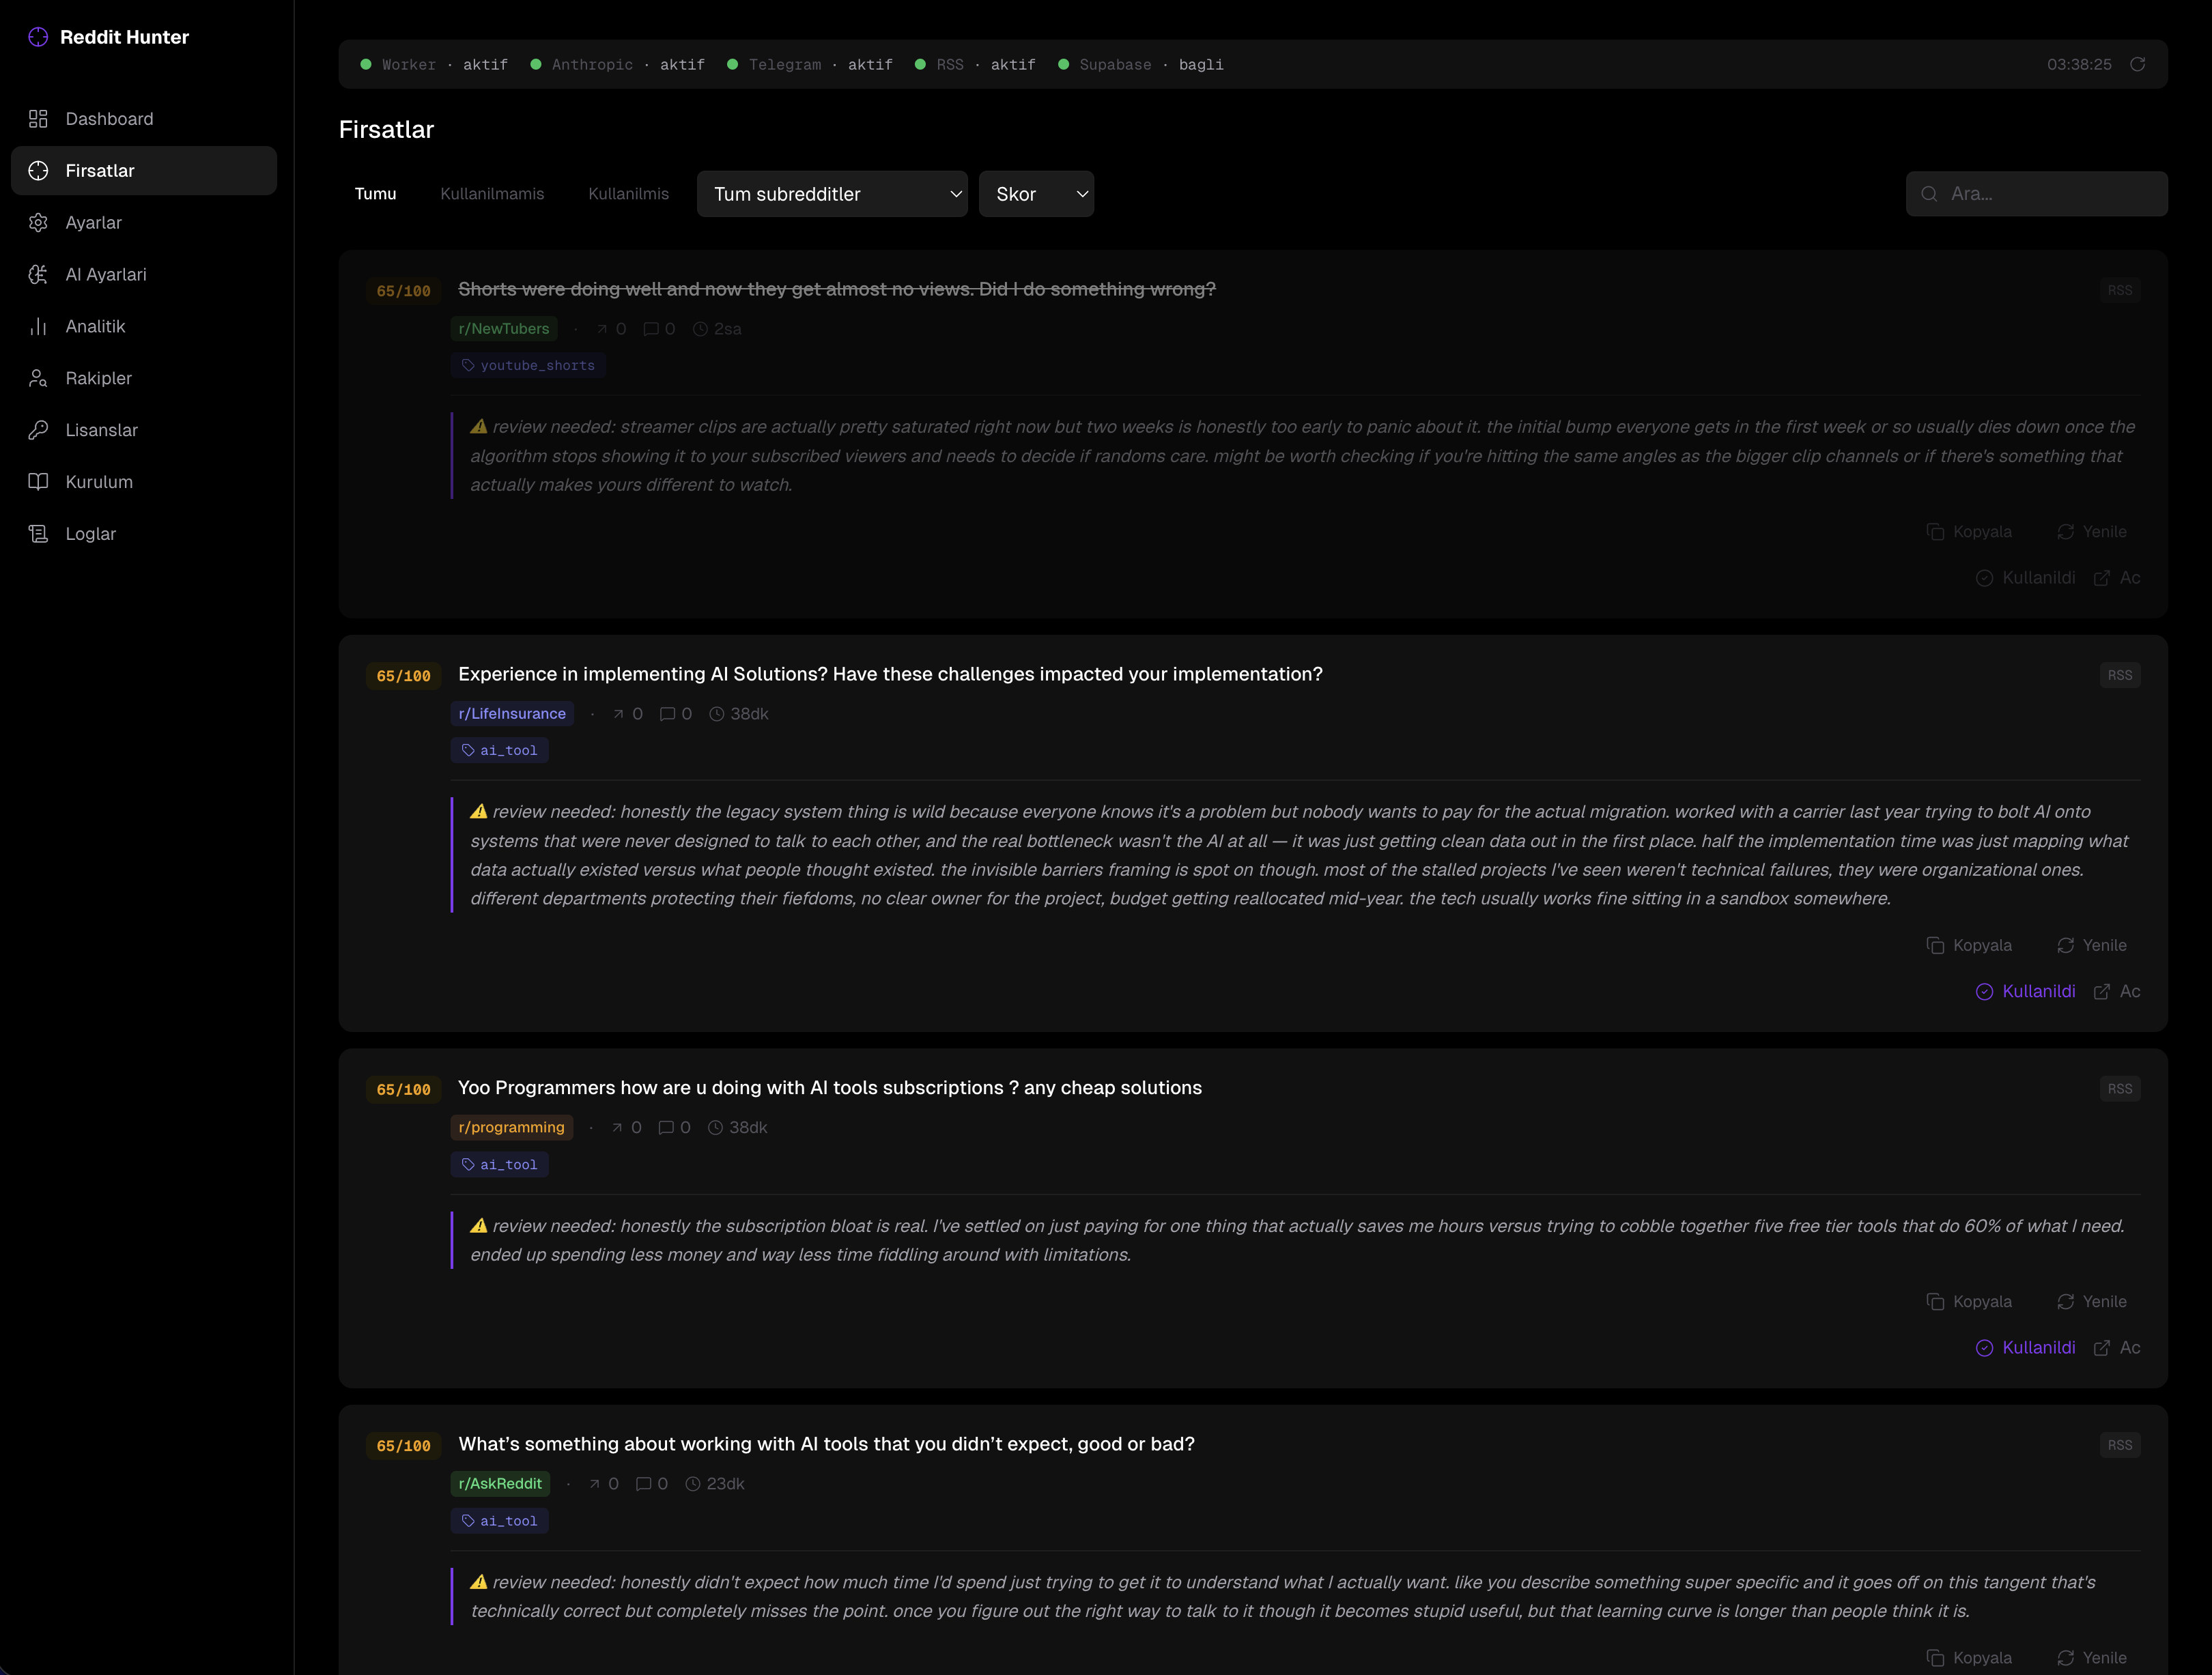Mark LifeInsurance post as Kullanildi
2212x1675 pixels.
(x=2025, y=991)
